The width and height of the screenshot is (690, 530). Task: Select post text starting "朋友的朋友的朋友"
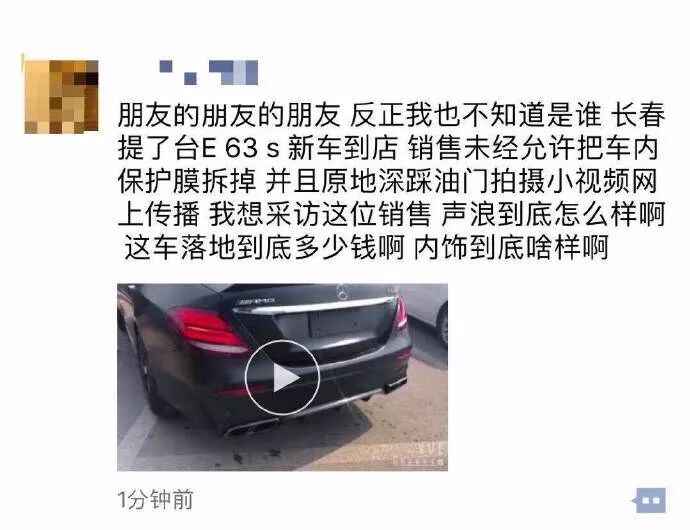pyautogui.click(x=391, y=182)
